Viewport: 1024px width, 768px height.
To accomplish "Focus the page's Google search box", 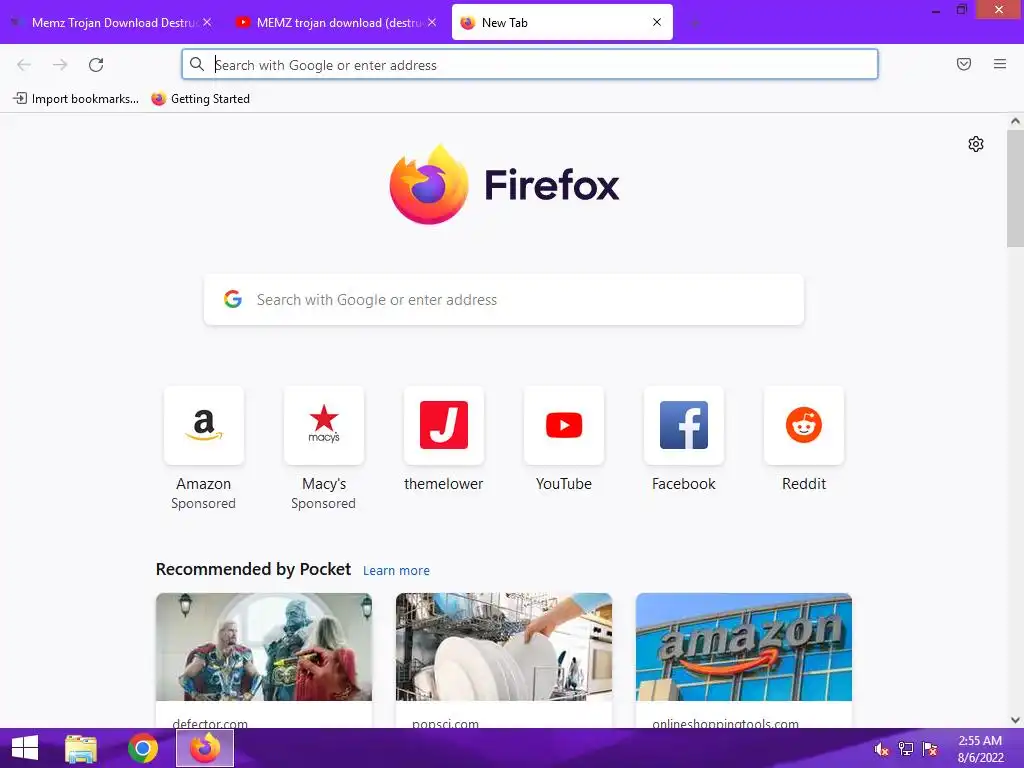I will tap(504, 300).
